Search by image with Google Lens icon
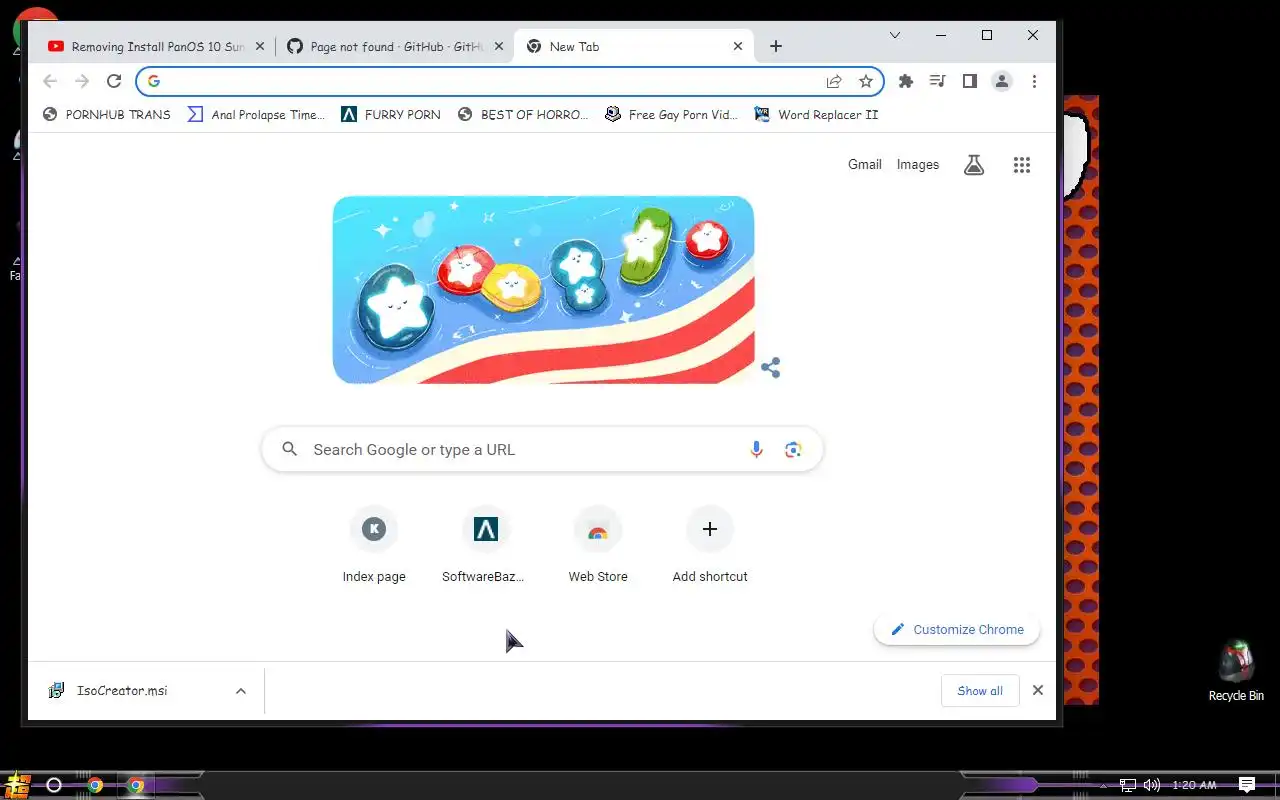Viewport: 1280px width, 800px height. pyautogui.click(x=793, y=450)
